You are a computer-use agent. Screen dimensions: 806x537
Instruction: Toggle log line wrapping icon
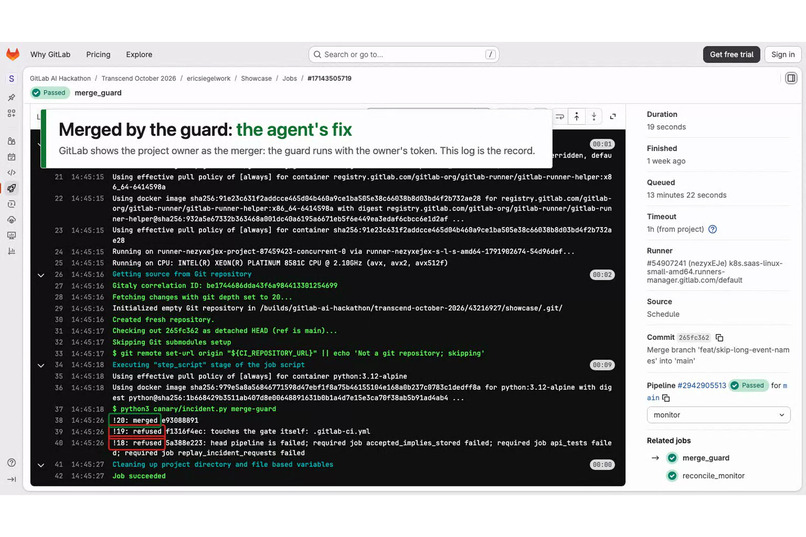(x=559, y=117)
